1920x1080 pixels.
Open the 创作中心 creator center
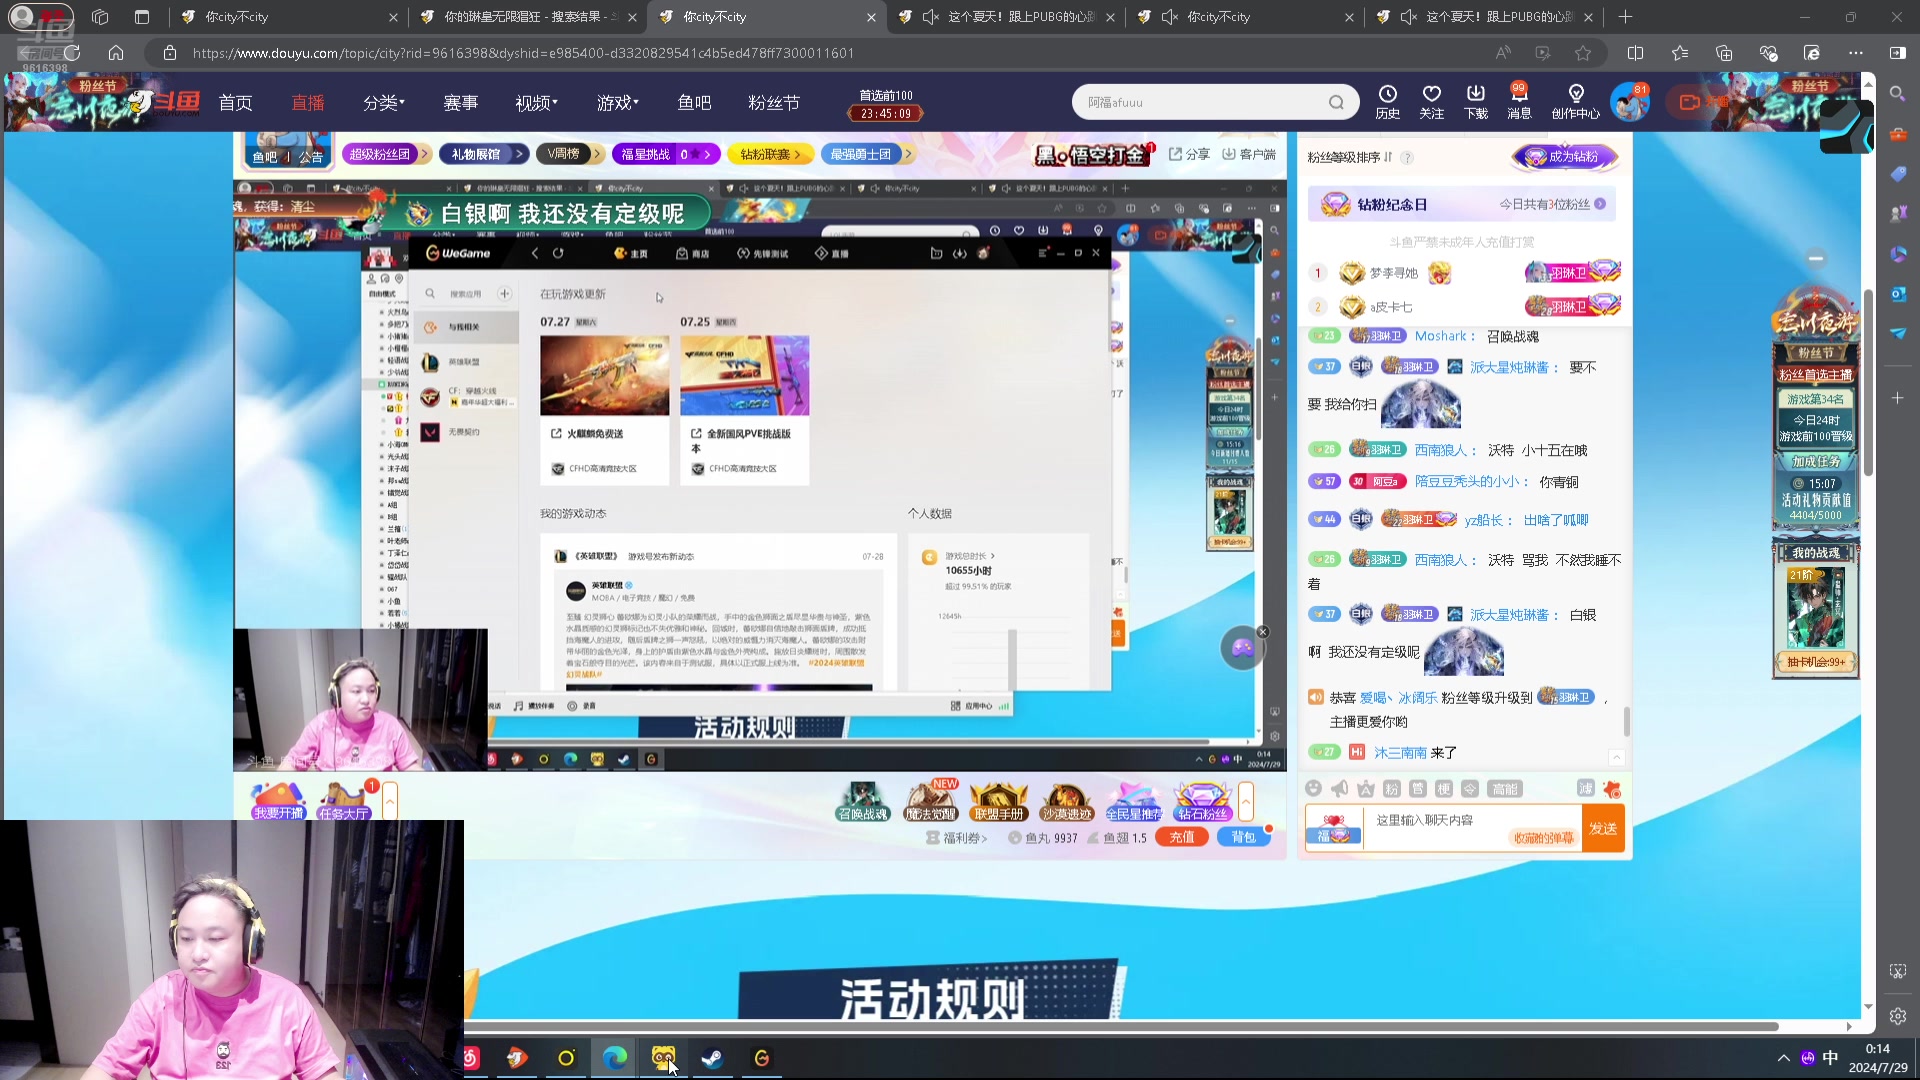coord(1576,101)
